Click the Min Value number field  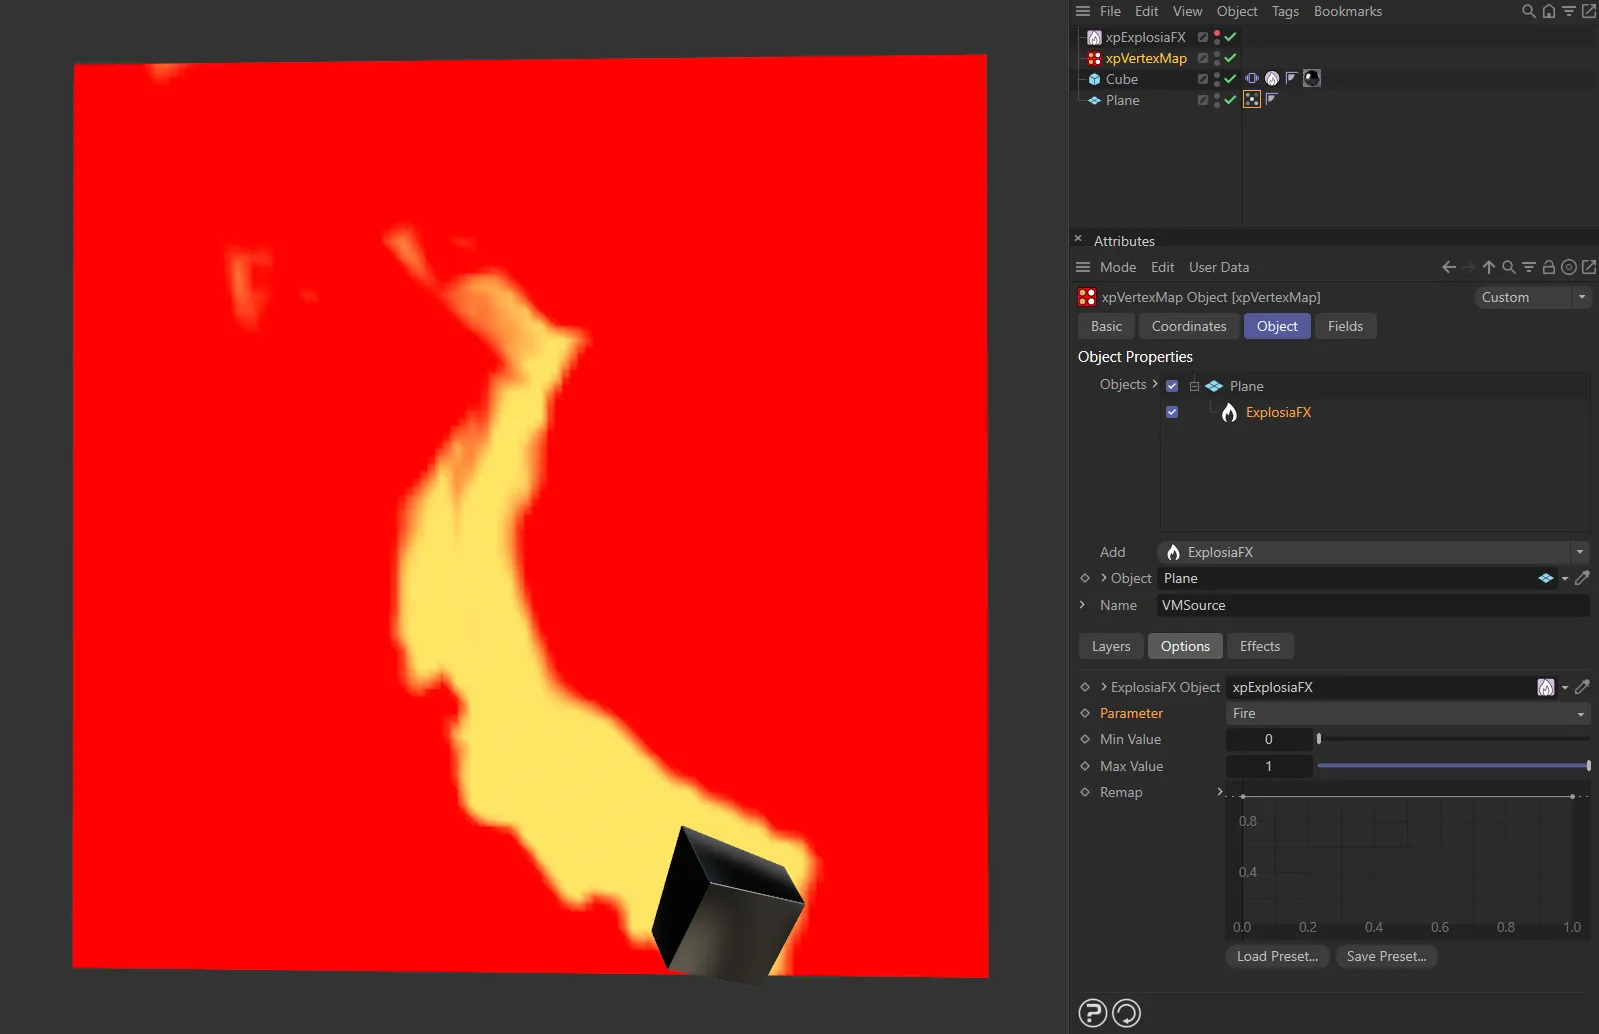click(1269, 739)
